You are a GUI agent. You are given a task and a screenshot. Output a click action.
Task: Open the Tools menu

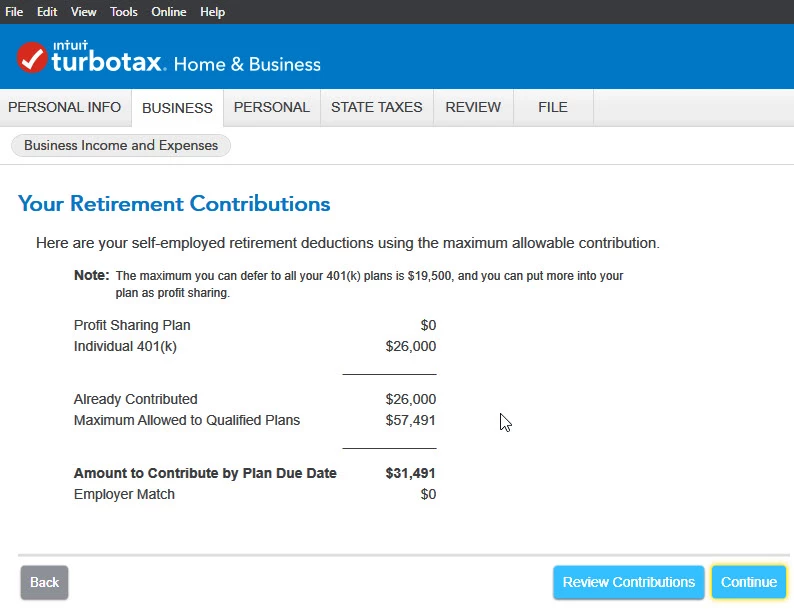point(124,12)
